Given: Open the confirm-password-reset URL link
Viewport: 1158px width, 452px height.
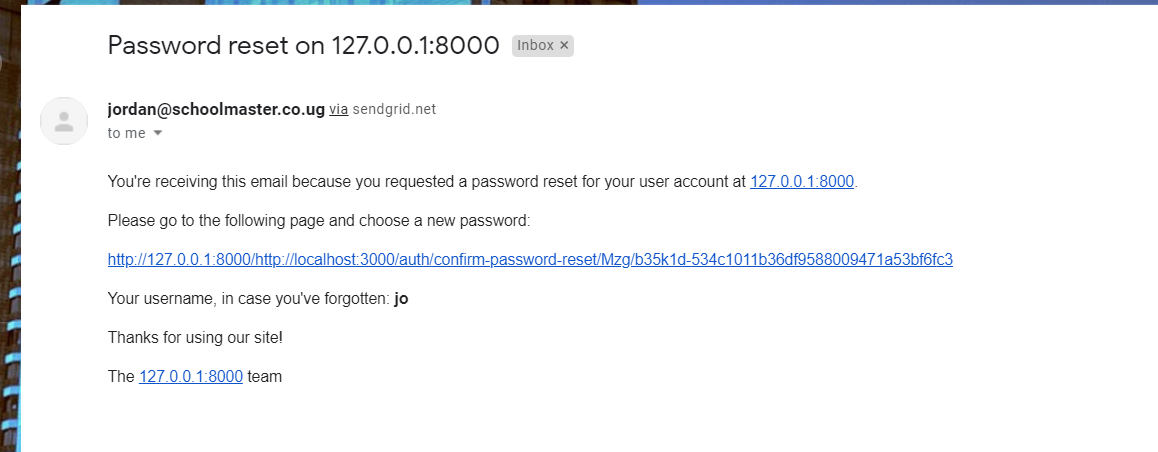Looking at the screenshot, I should point(530,260).
